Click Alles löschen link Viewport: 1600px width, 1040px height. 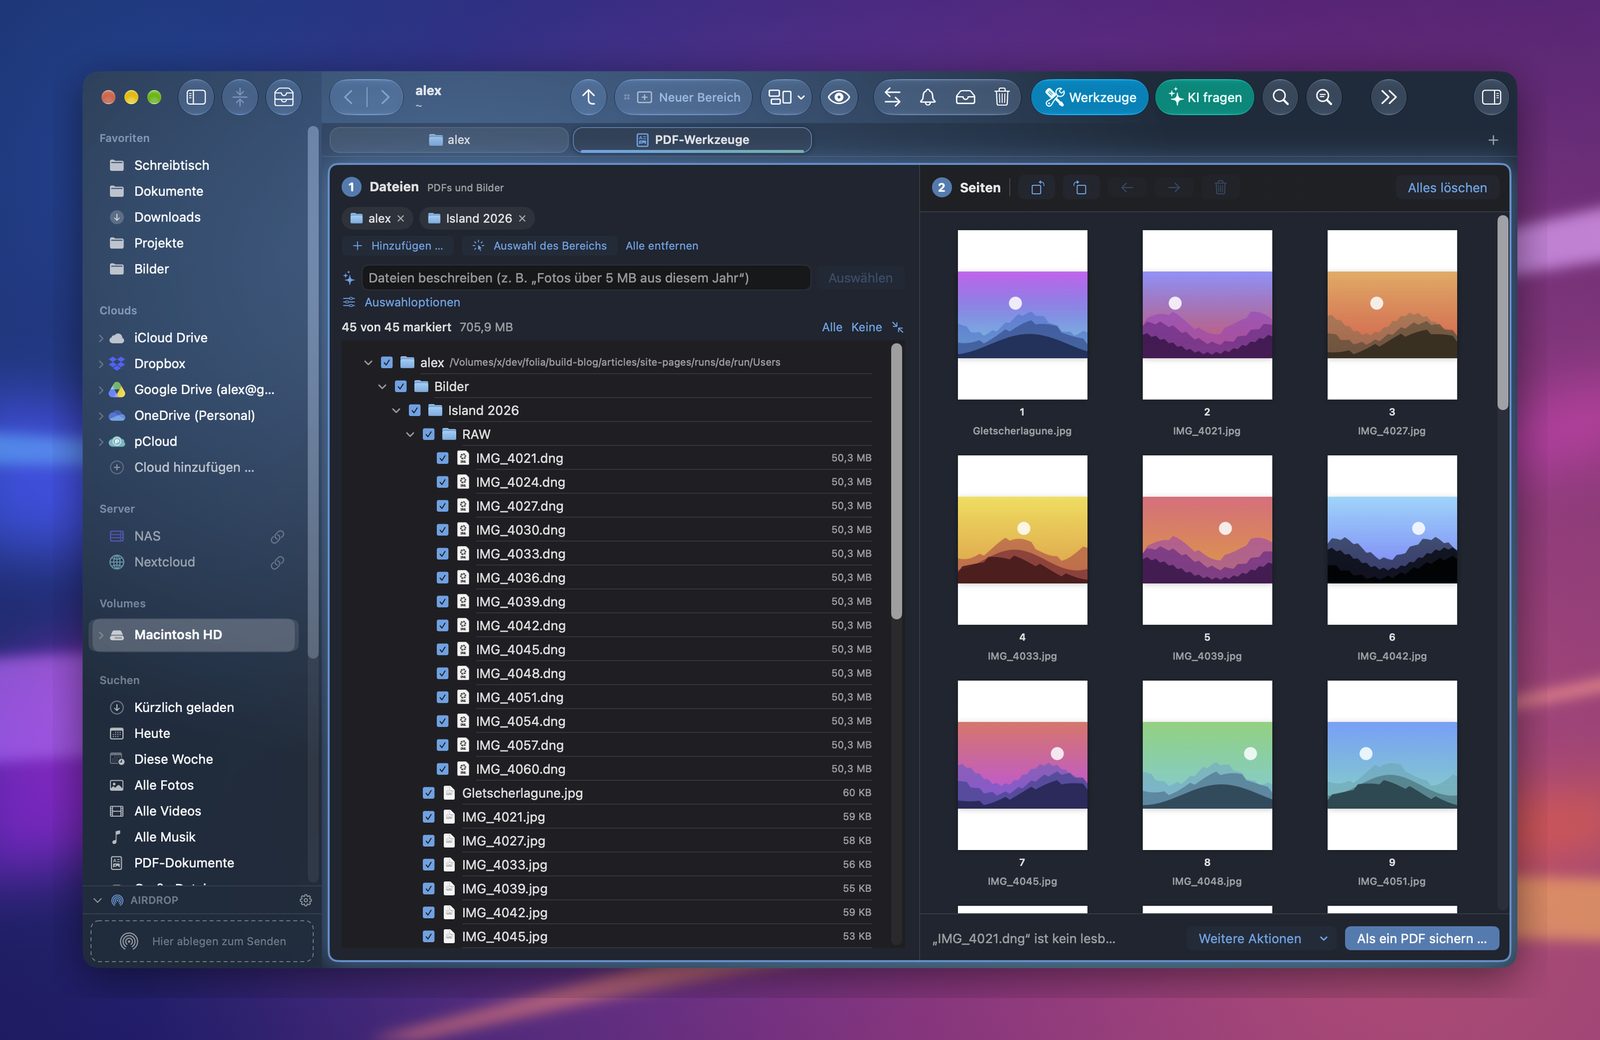pyautogui.click(x=1447, y=187)
